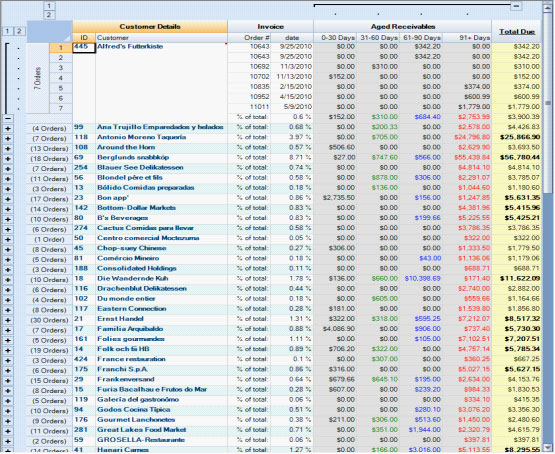Click the Customer Details header
The width and height of the screenshot is (555, 454).
(150, 27)
